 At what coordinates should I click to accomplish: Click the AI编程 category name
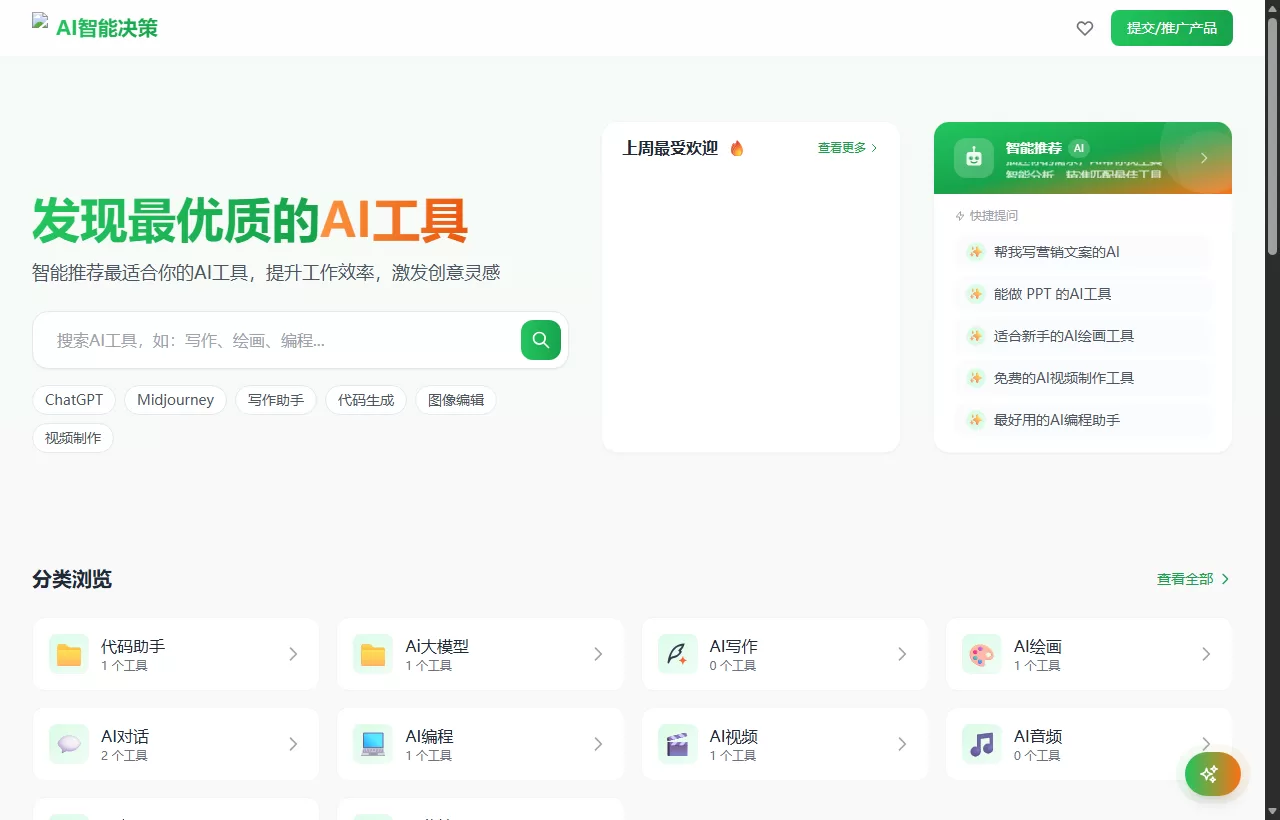(429, 736)
